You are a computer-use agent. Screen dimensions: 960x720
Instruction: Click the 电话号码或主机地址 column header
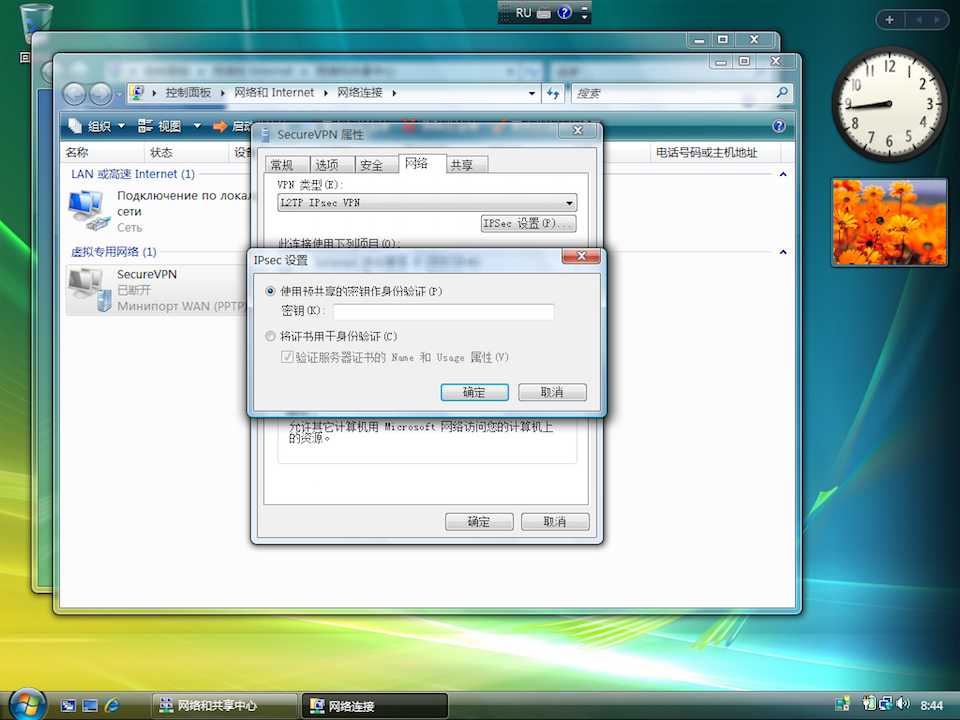tap(715, 152)
